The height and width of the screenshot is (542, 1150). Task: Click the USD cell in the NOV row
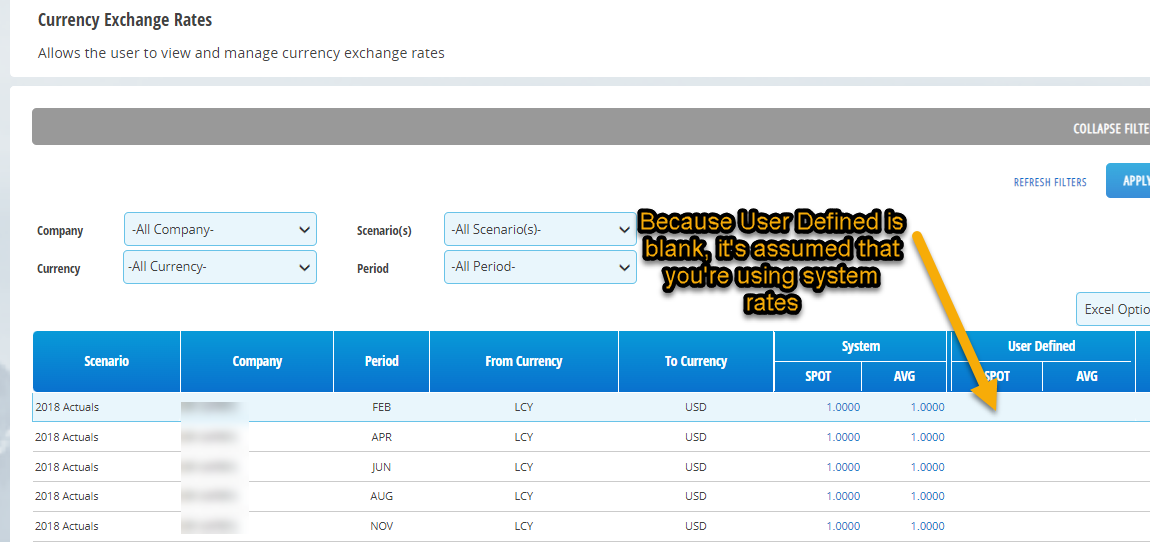696,527
